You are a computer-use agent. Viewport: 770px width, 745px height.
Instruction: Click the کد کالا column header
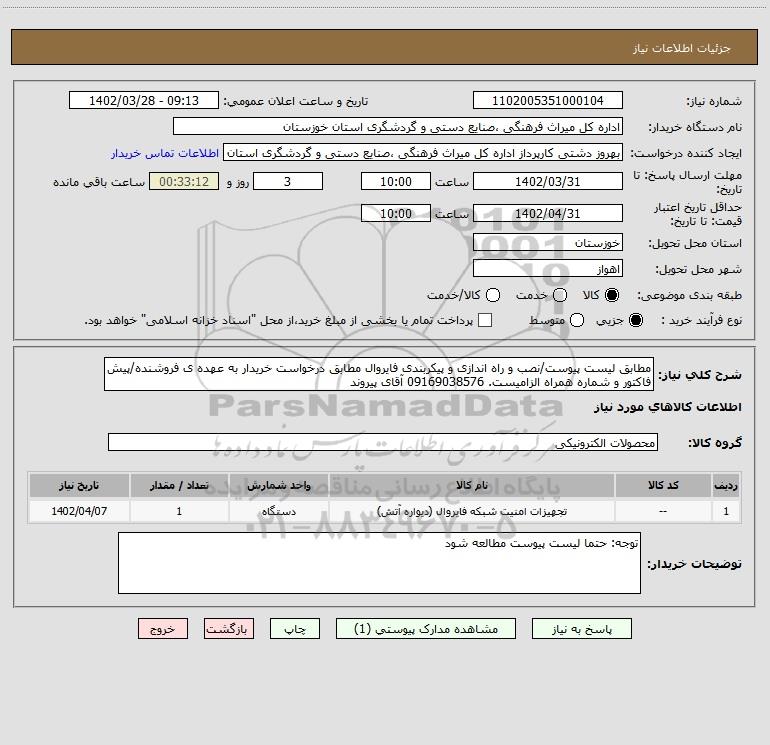coord(663,485)
